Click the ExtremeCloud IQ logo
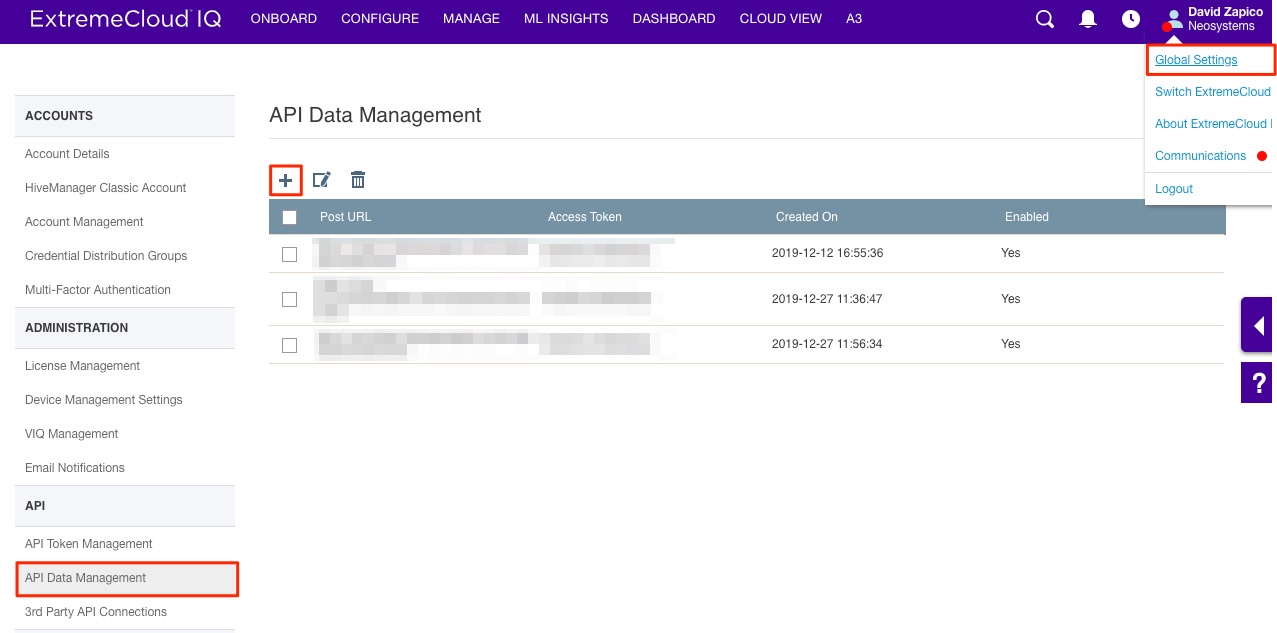This screenshot has width=1277, height=633. click(x=127, y=18)
